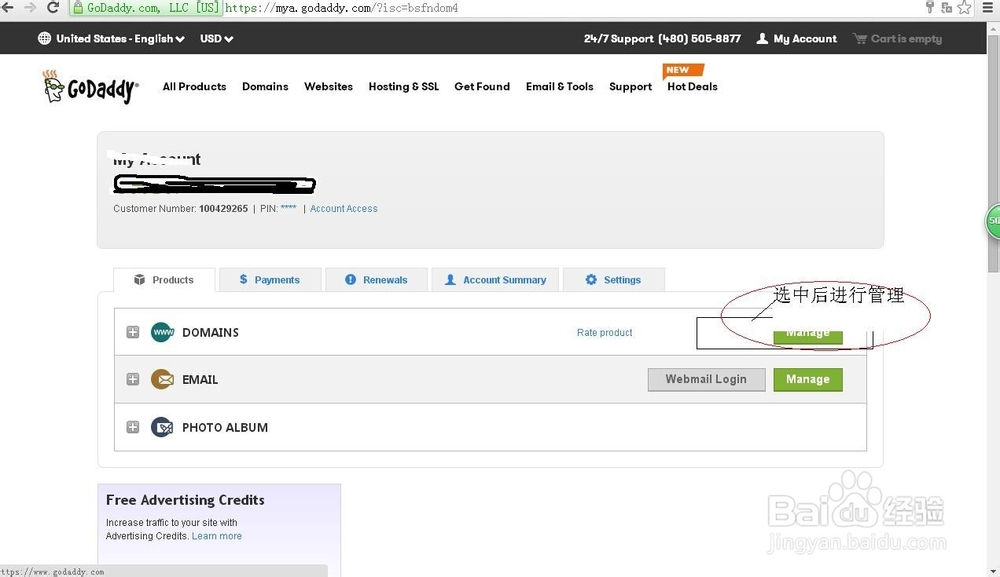Open United States - English language dropdown
The height and width of the screenshot is (577, 1000).
point(120,38)
